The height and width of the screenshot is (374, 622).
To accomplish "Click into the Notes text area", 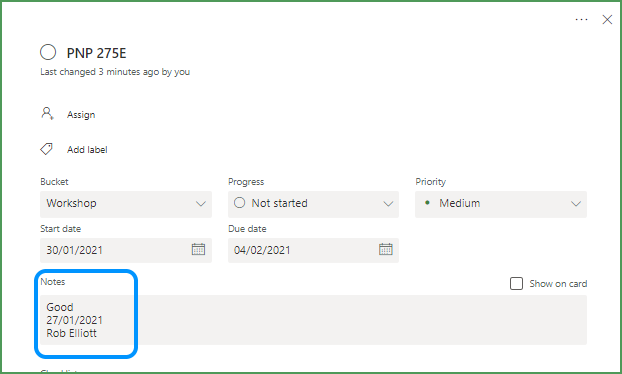I will [313, 320].
